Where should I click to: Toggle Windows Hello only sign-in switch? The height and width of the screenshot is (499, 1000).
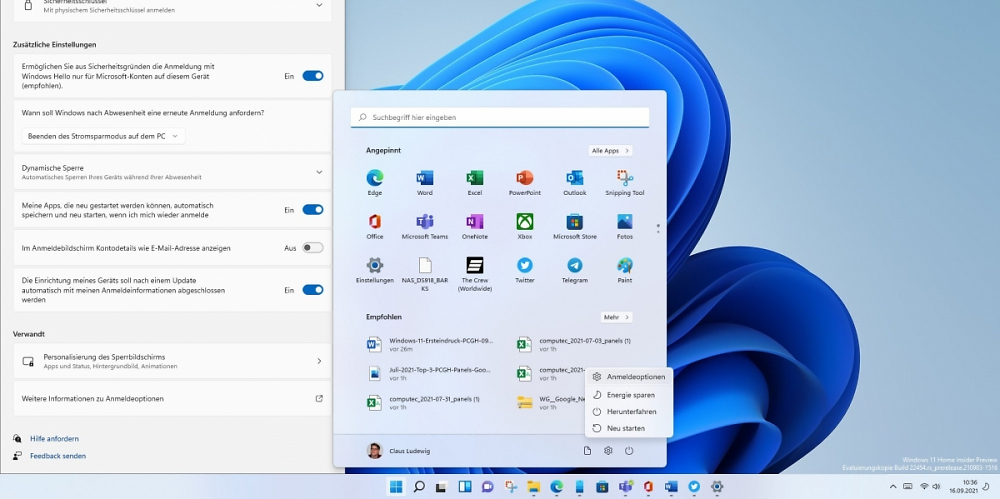point(312,76)
